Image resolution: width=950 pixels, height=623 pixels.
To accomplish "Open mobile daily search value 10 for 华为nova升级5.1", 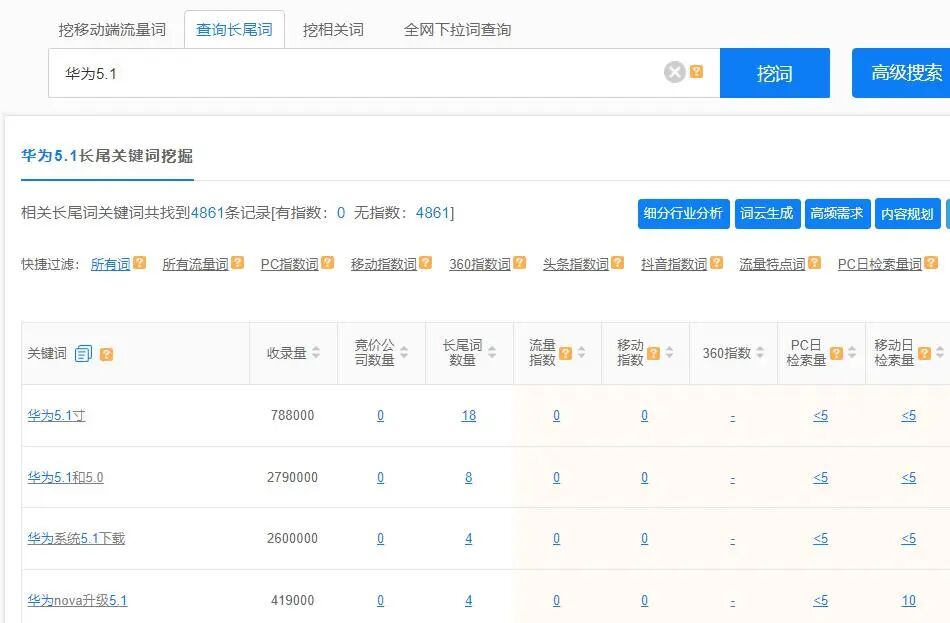I will click(908, 601).
